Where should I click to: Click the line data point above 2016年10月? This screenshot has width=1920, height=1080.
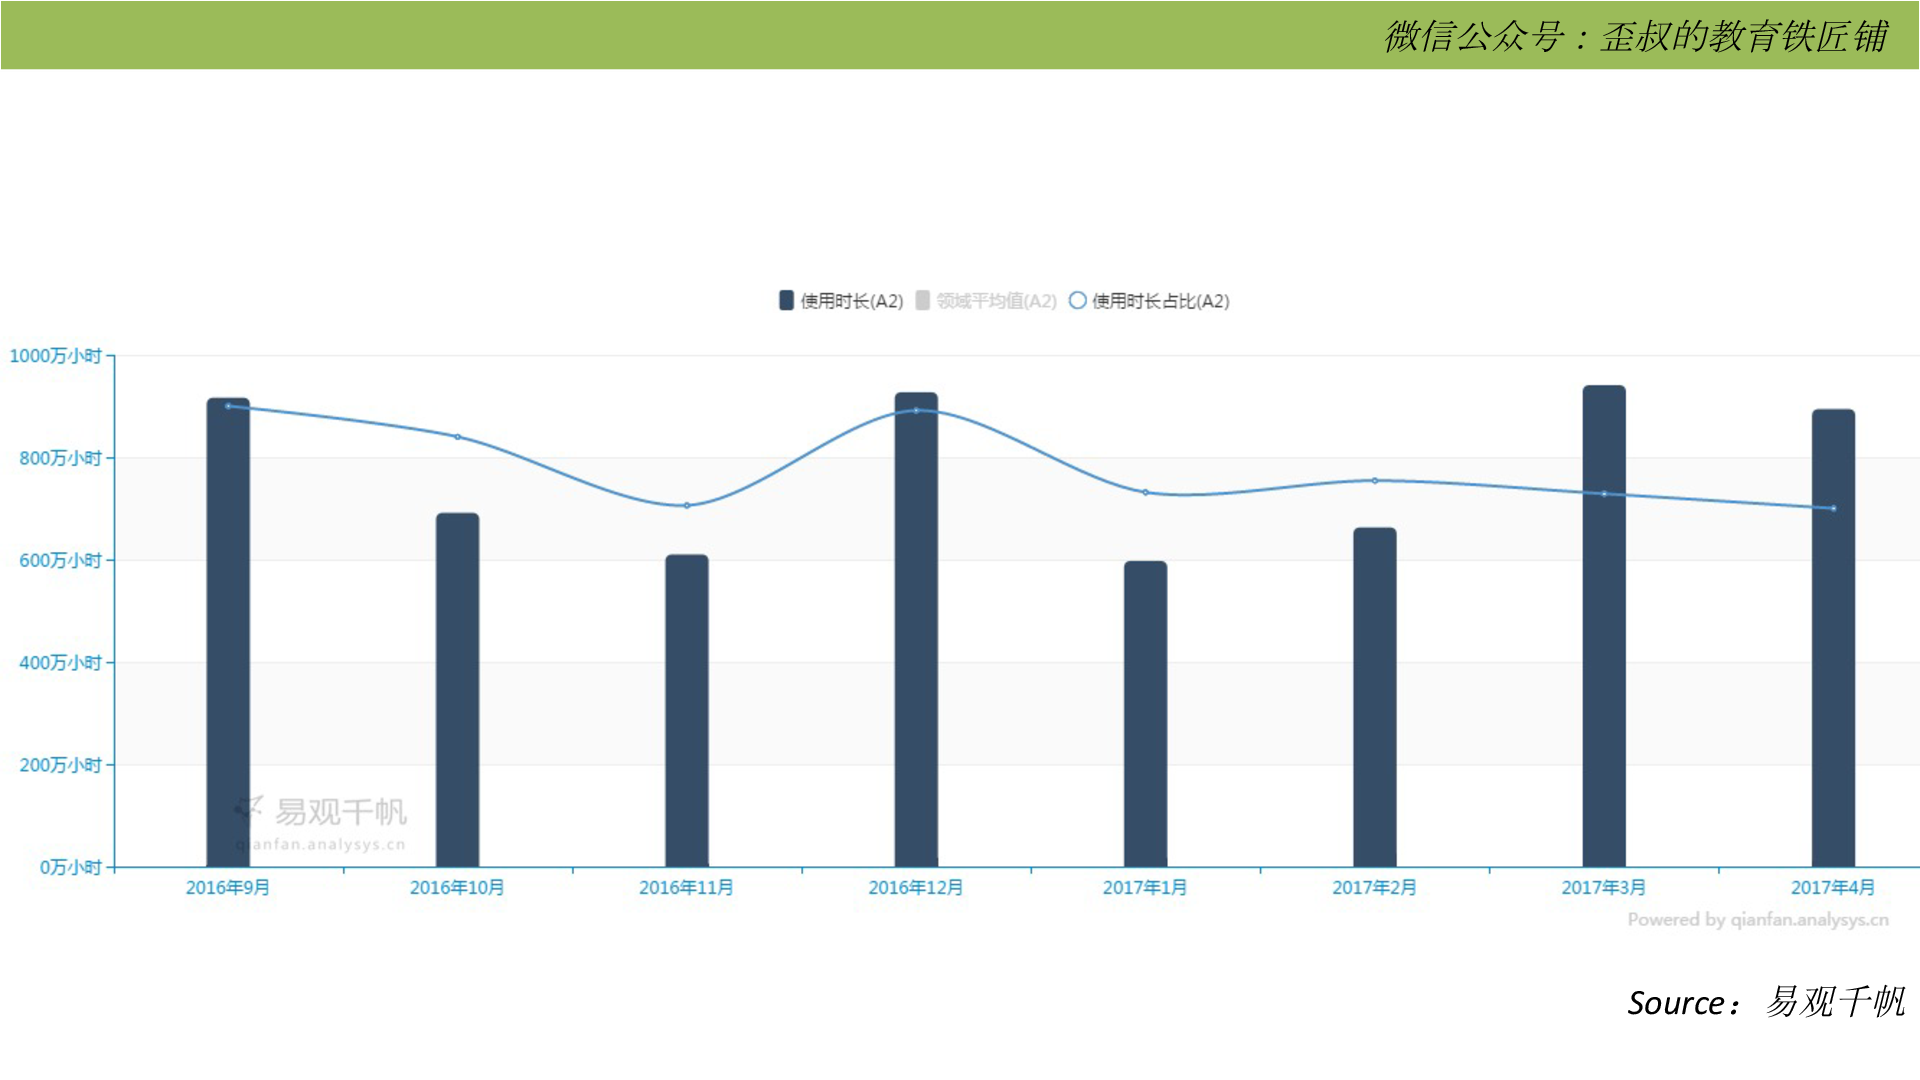coord(458,437)
